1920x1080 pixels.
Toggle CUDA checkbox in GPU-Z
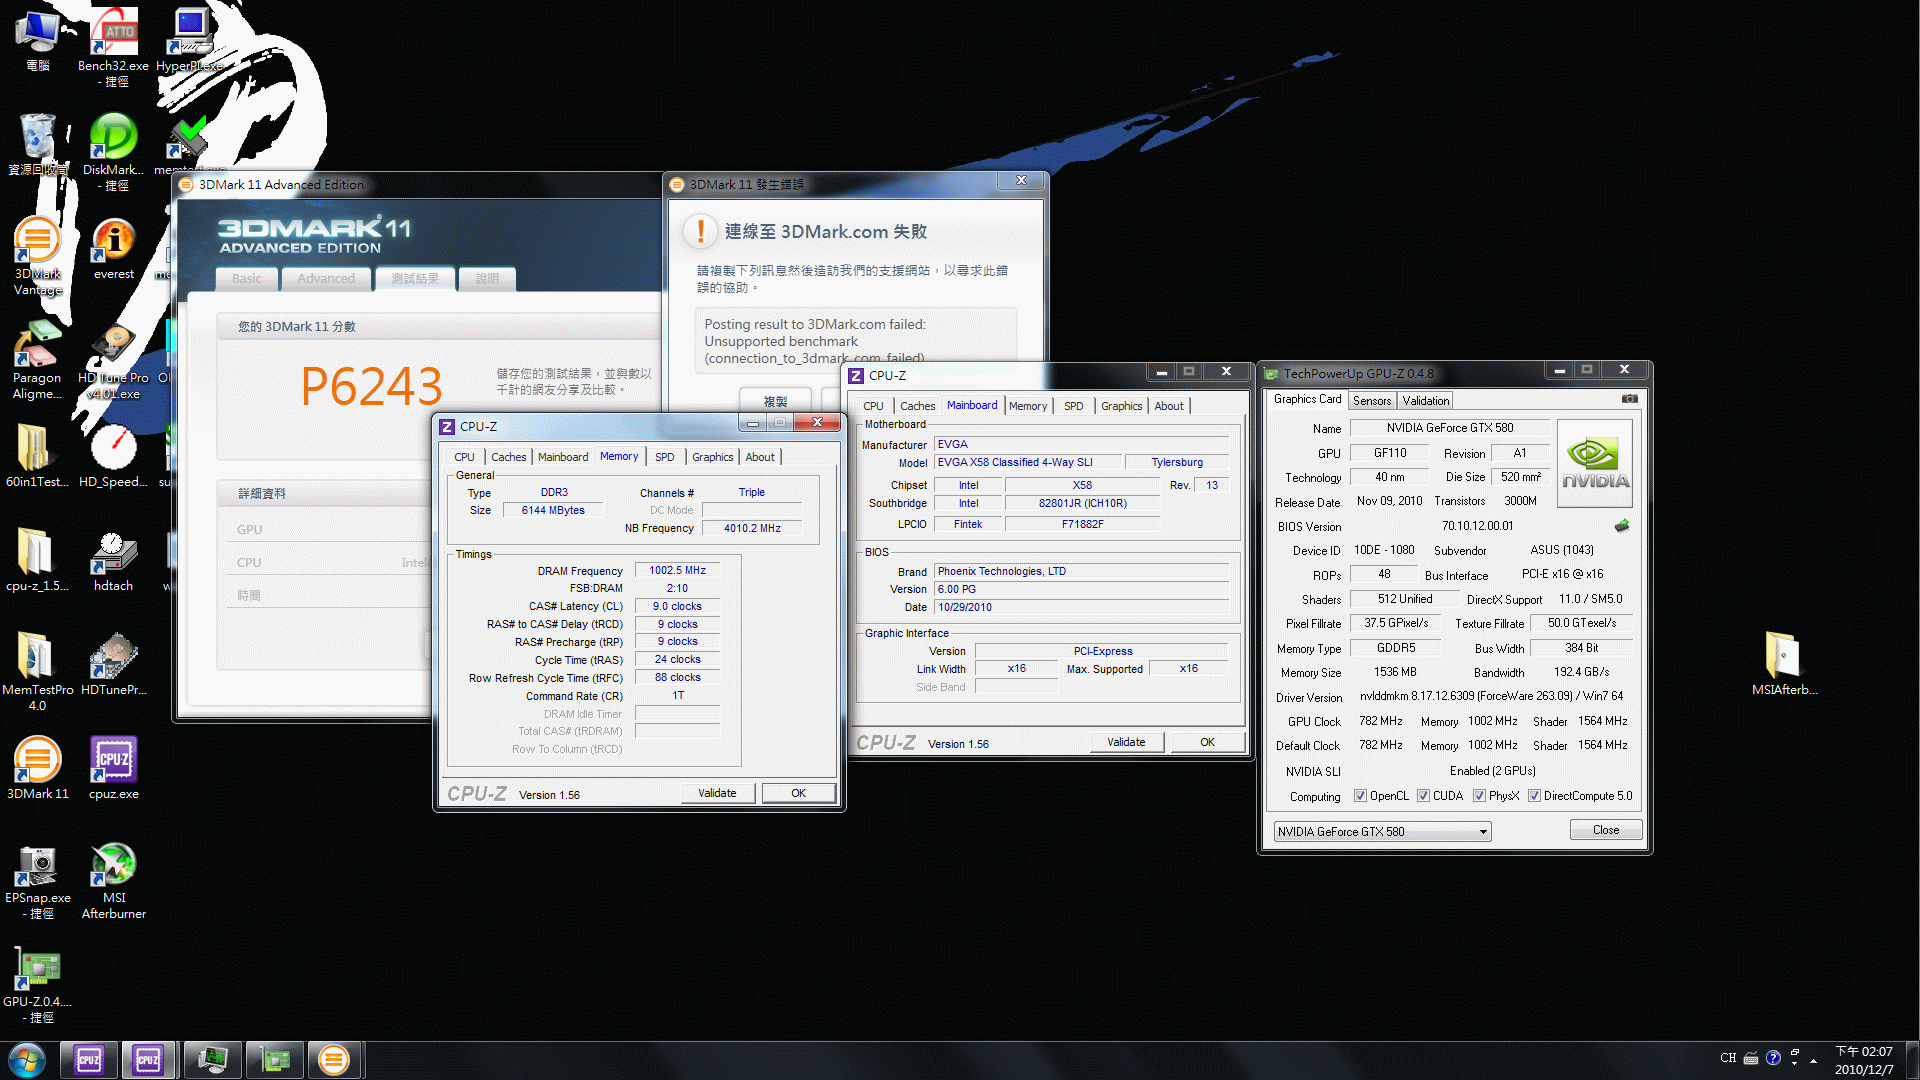1423,796
